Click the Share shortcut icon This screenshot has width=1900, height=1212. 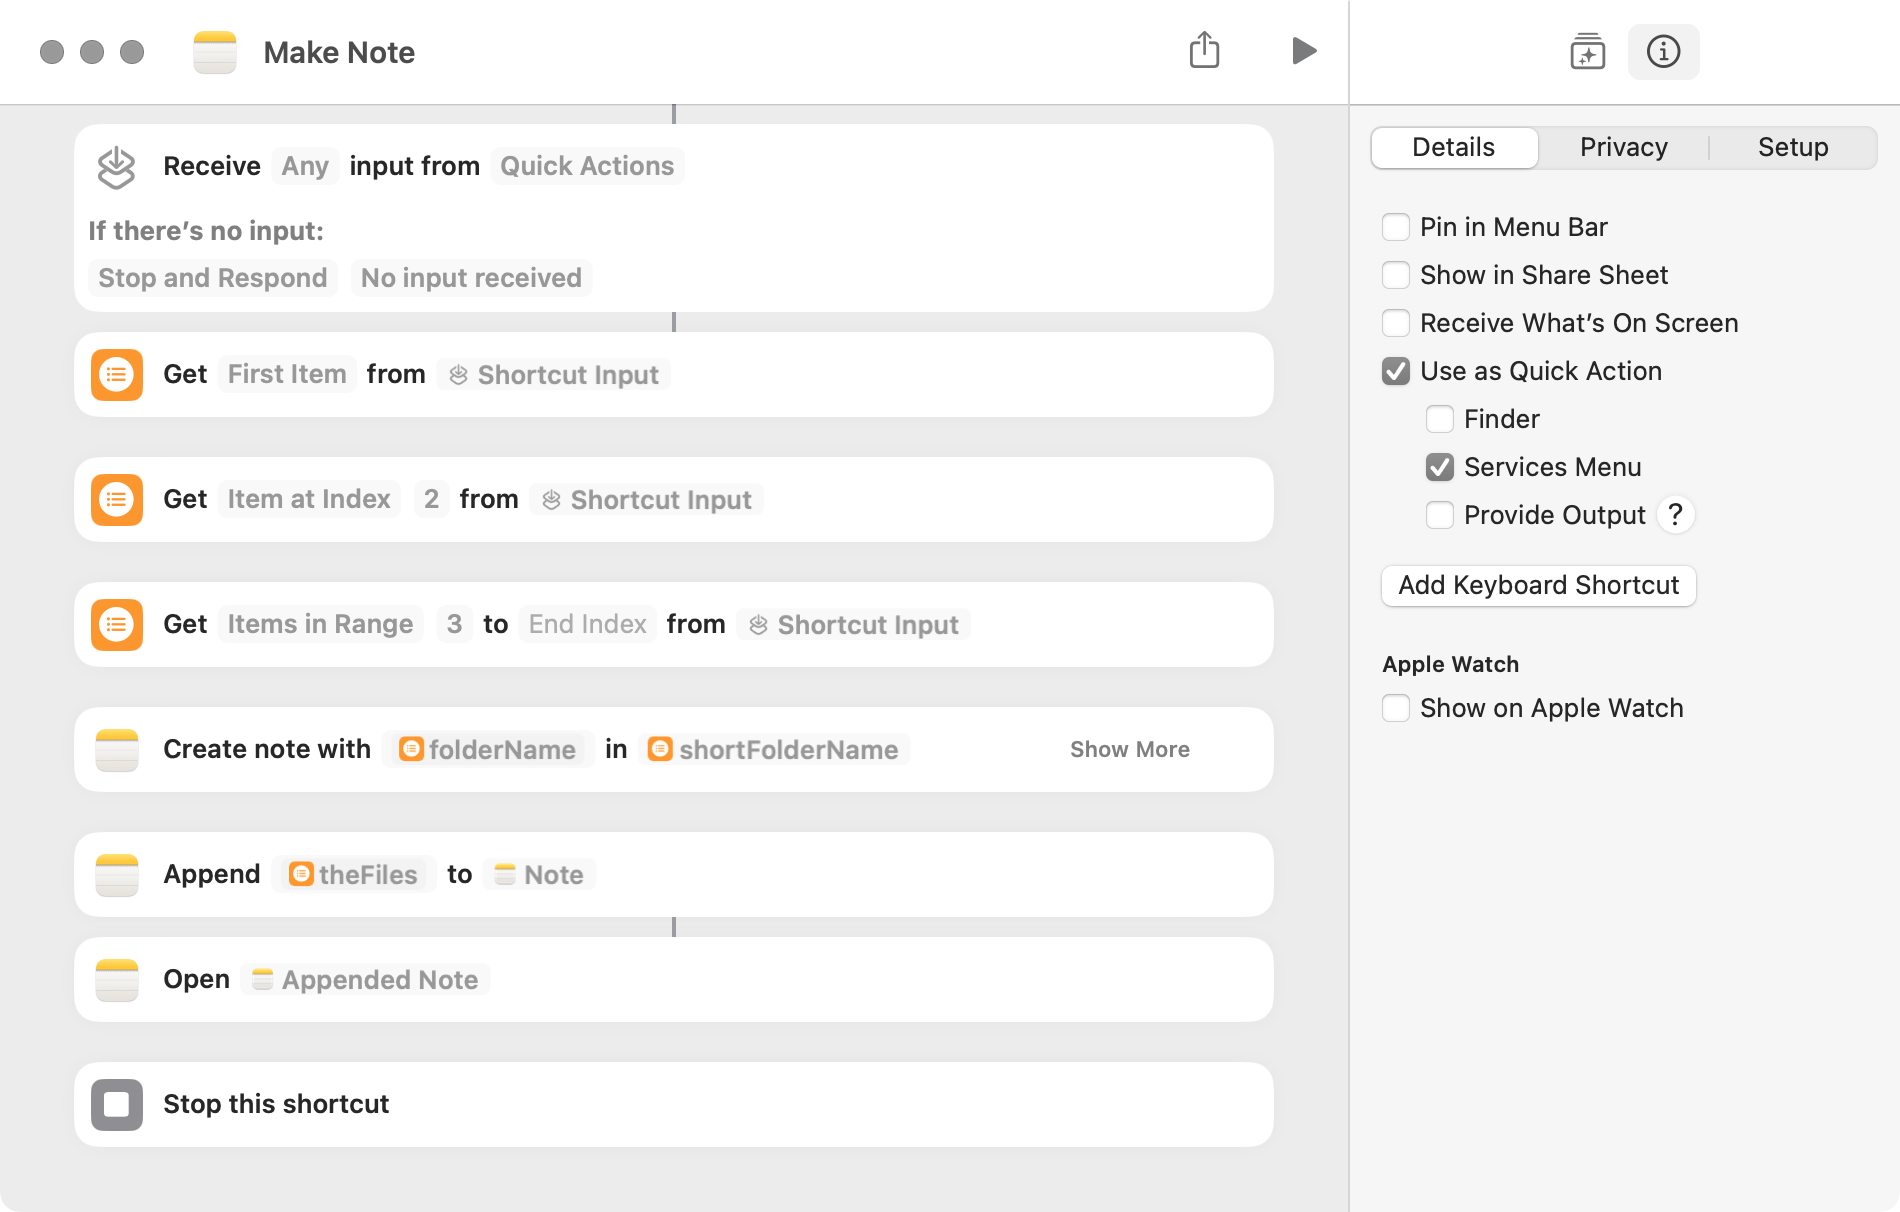point(1204,50)
